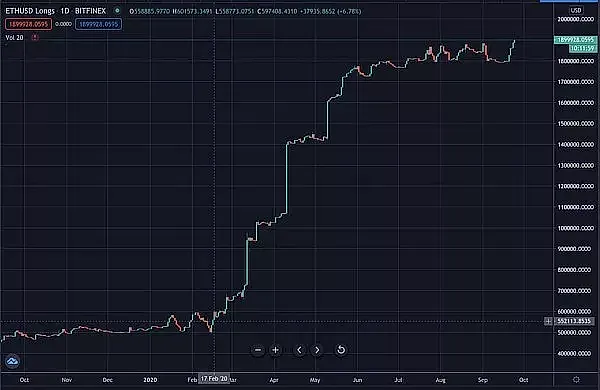Click the C597408.4310 close value
The height and width of the screenshot is (390, 600).
277,11
